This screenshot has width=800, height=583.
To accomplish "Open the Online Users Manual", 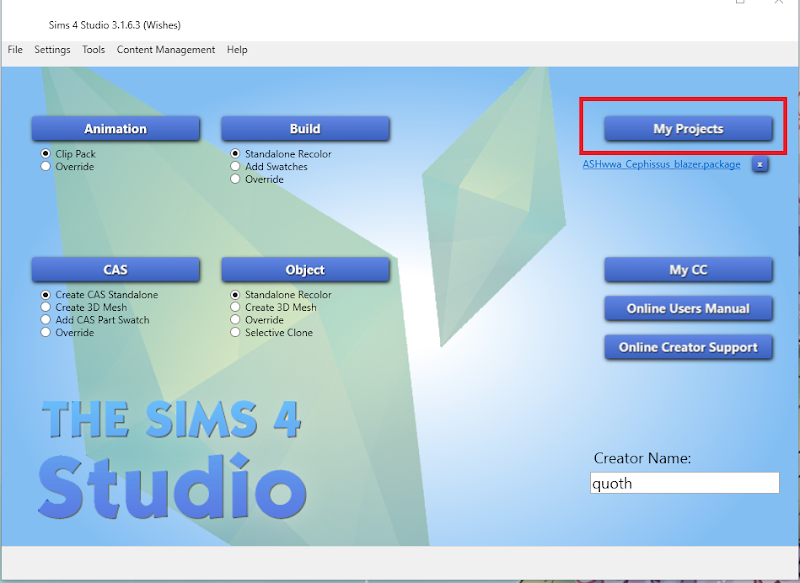I will (x=688, y=308).
